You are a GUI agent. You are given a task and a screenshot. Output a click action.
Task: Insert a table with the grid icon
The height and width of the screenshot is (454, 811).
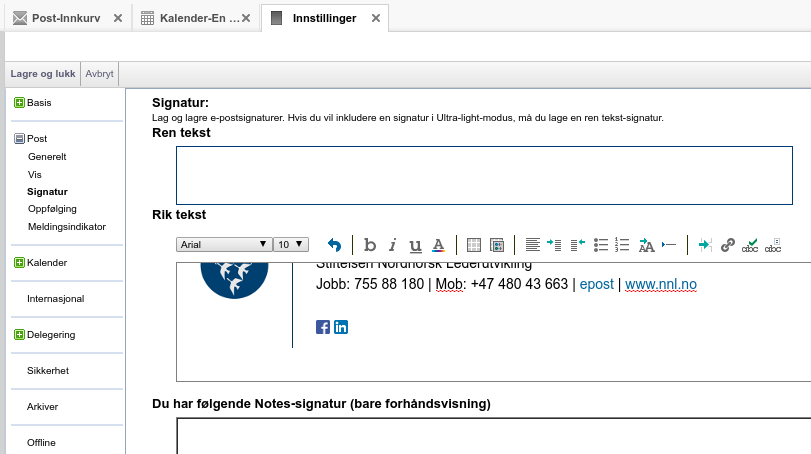coord(474,245)
